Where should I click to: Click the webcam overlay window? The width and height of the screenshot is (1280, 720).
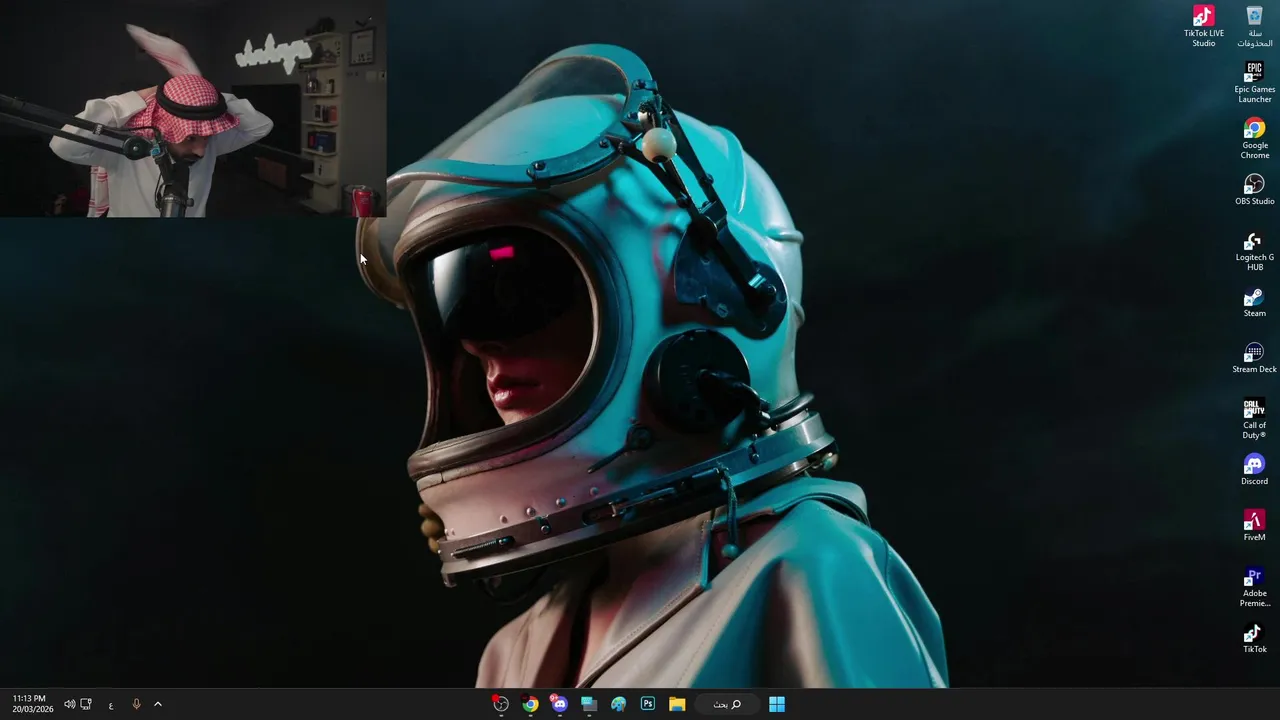(192, 108)
